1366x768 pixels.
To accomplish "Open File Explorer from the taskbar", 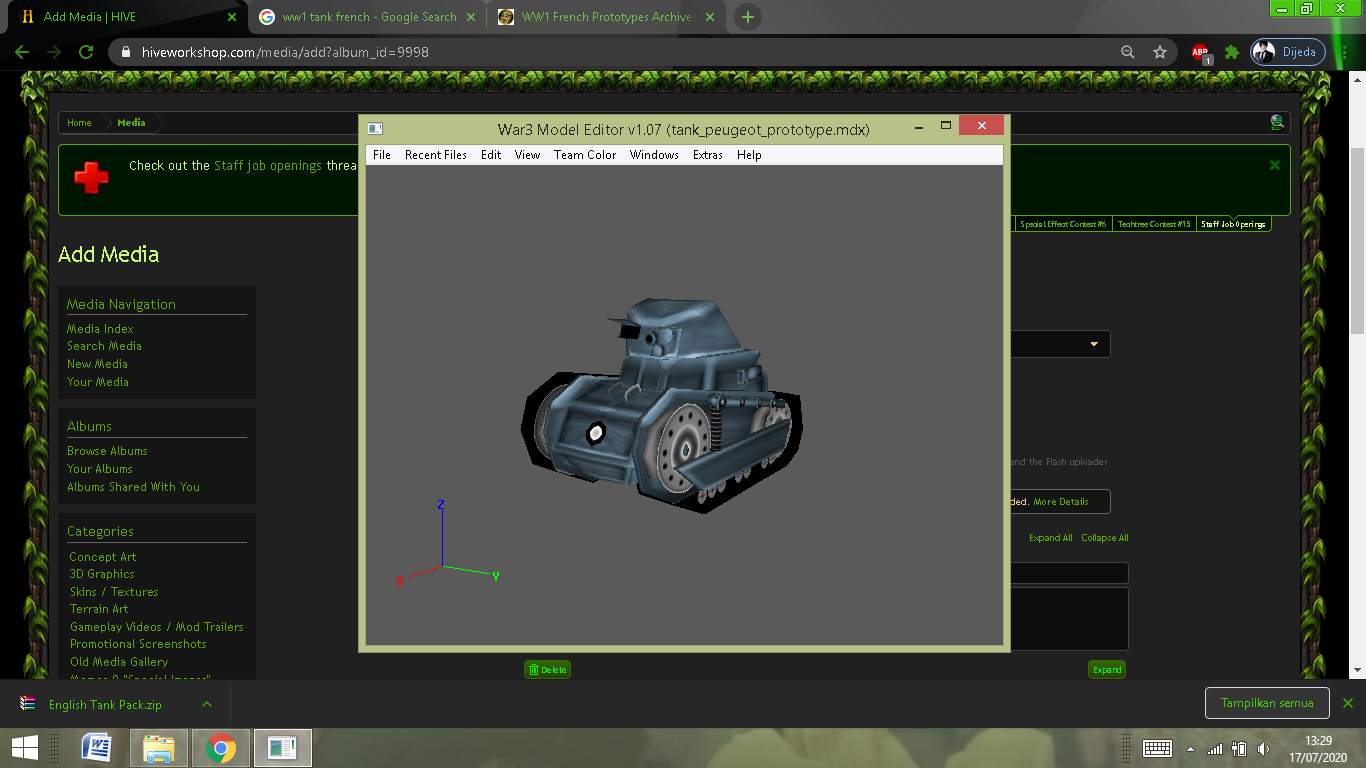I will pyautogui.click(x=159, y=747).
